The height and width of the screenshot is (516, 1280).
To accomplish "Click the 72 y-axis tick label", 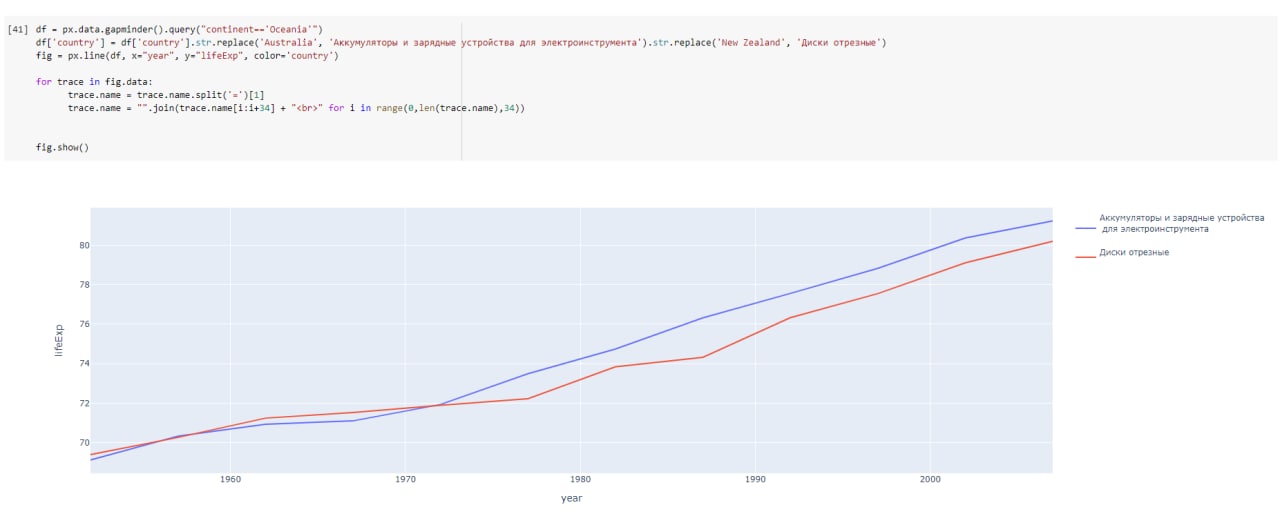I will coord(83,403).
